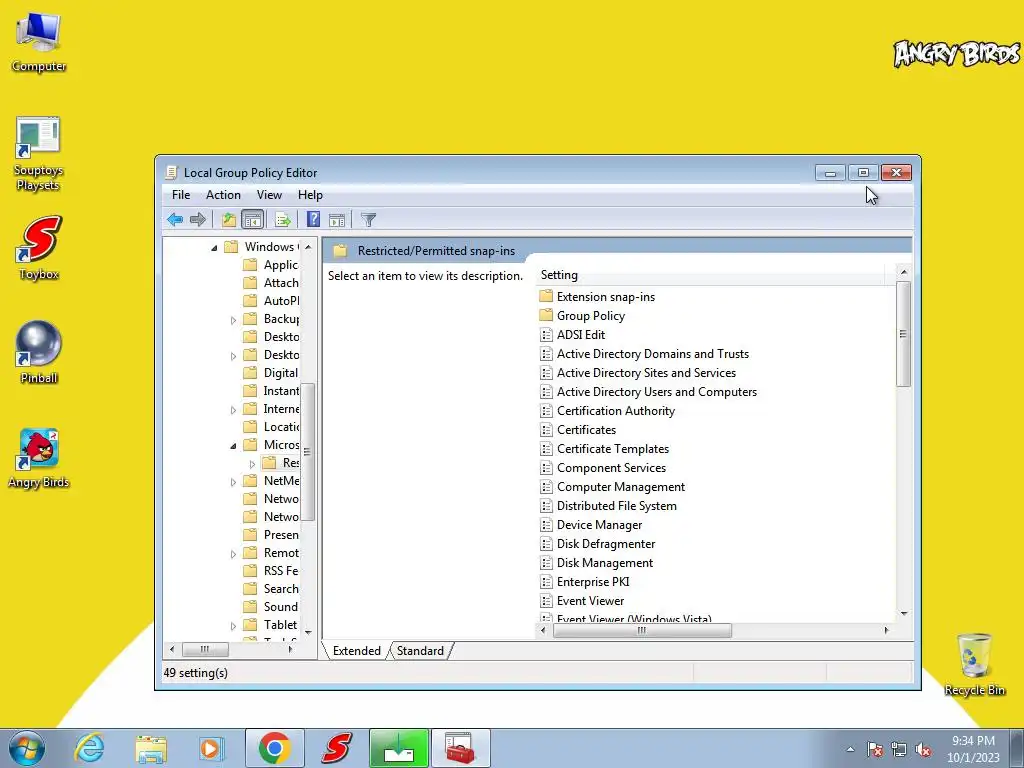Expand the Tablet tree node arrow
This screenshot has width=1024, height=768.
click(233, 626)
